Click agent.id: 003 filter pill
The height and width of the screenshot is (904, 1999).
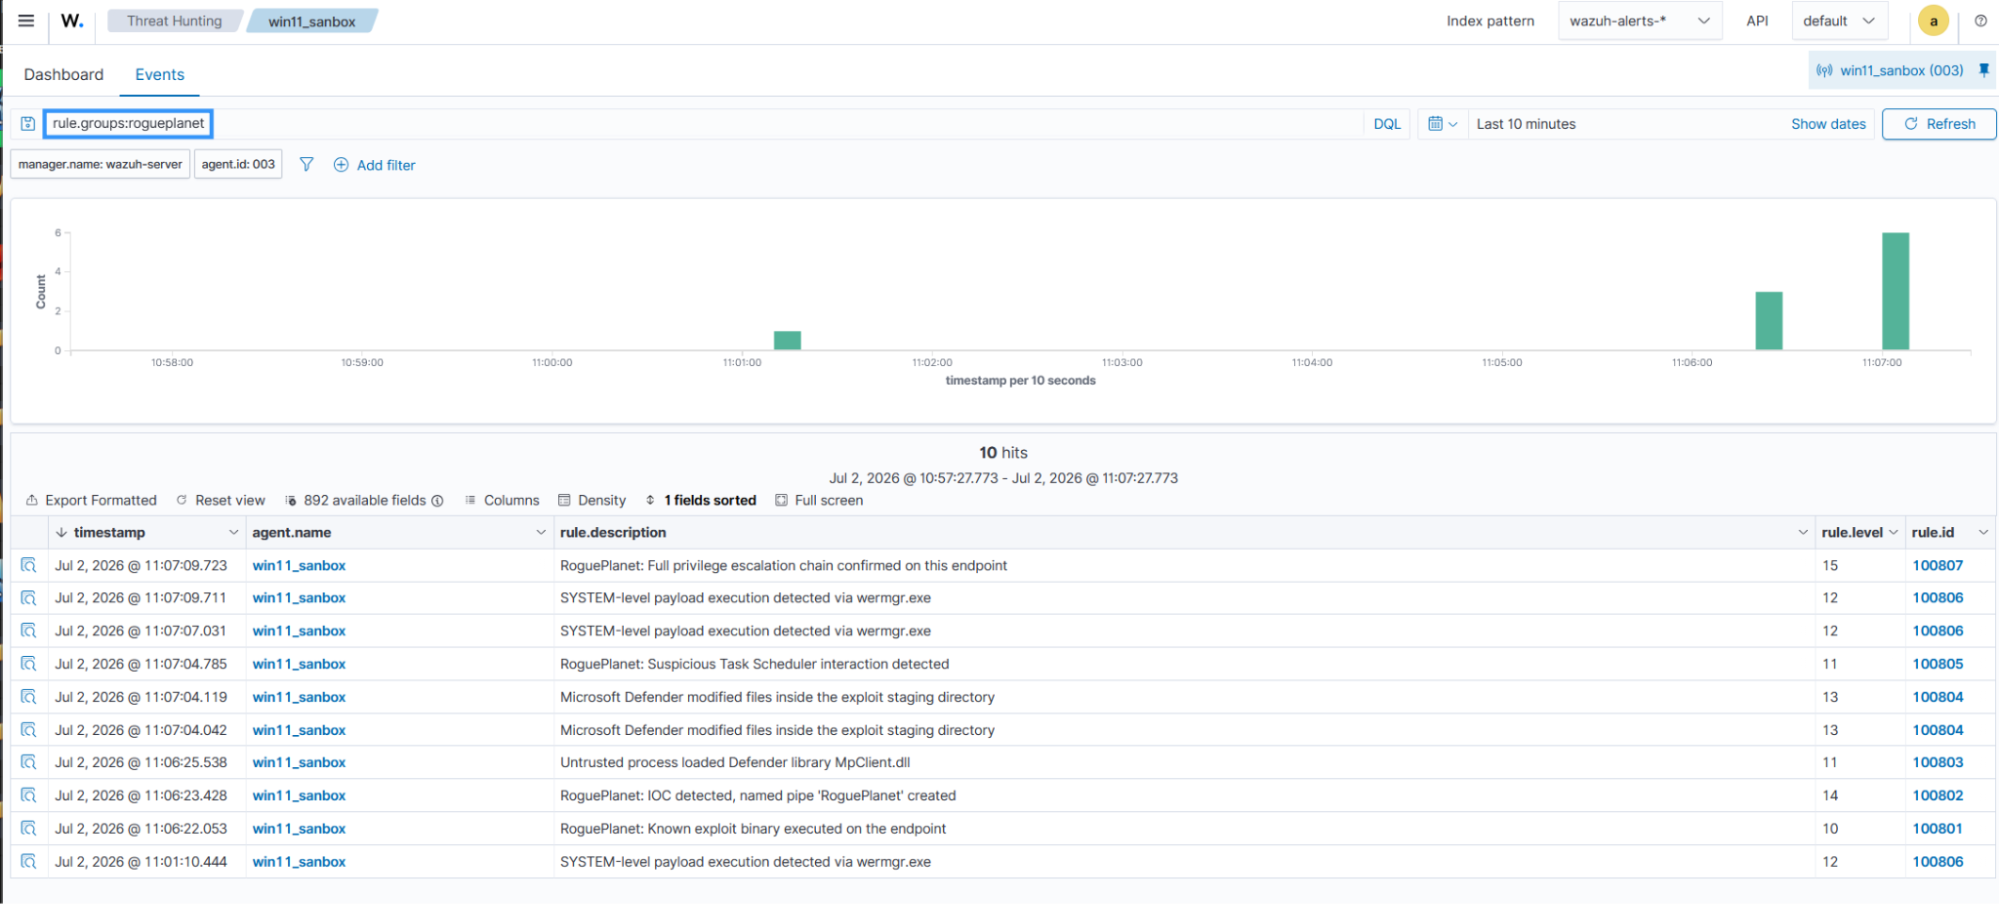click(238, 164)
